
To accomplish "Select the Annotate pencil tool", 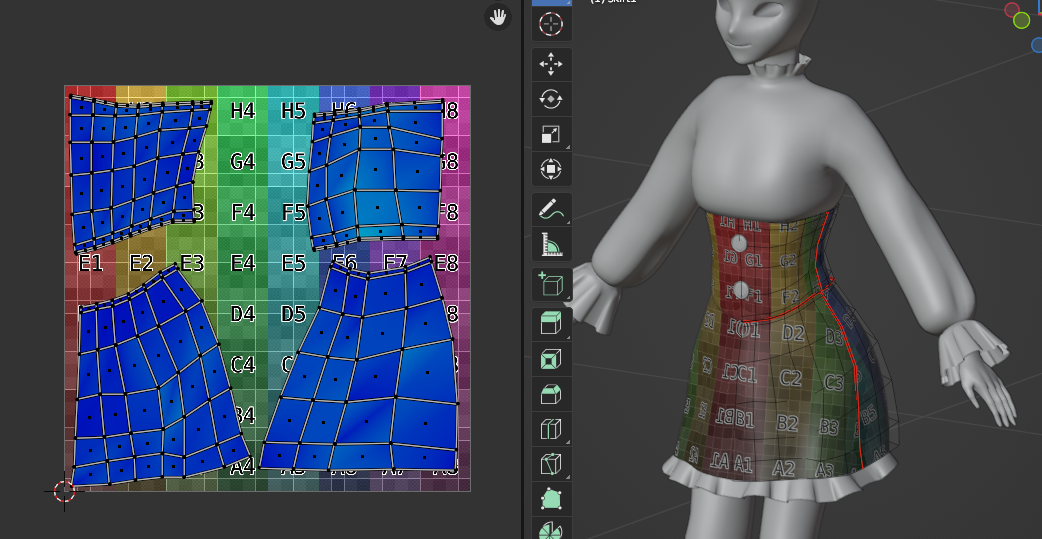I will pos(552,210).
